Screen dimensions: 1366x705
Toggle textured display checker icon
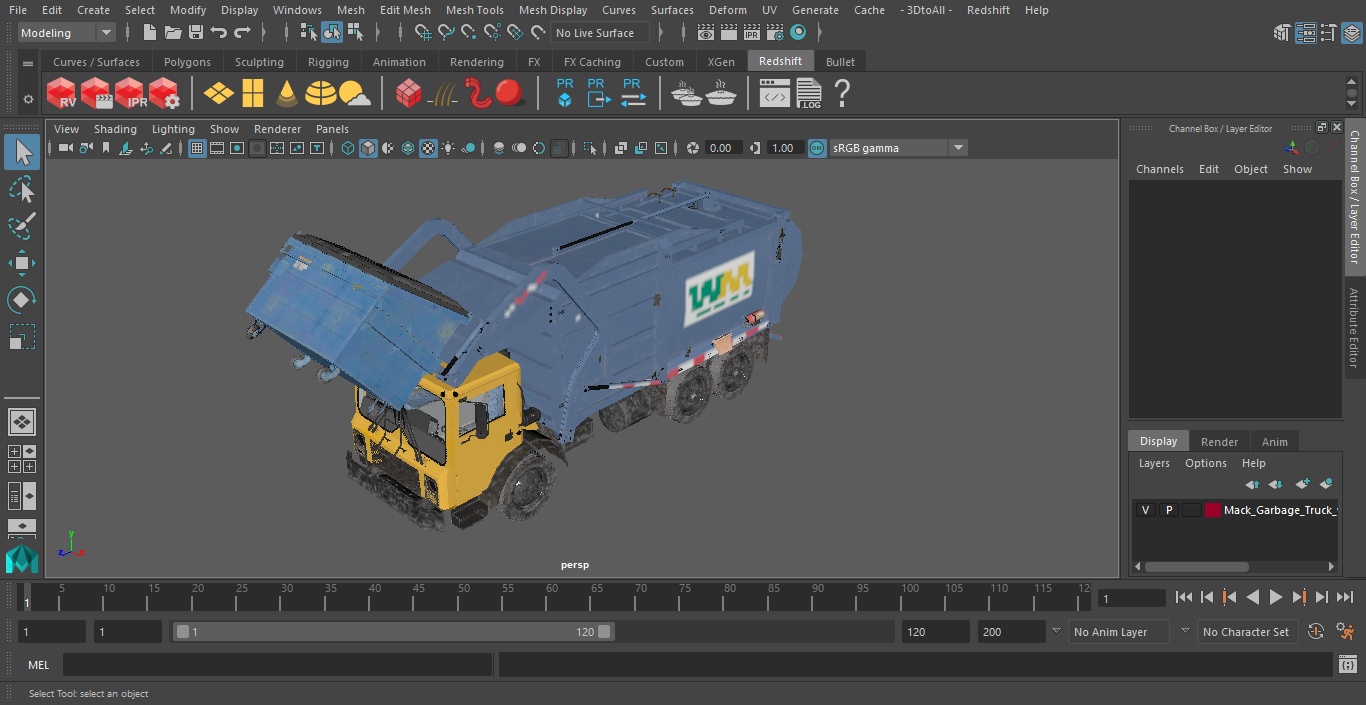tap(428, 148)
